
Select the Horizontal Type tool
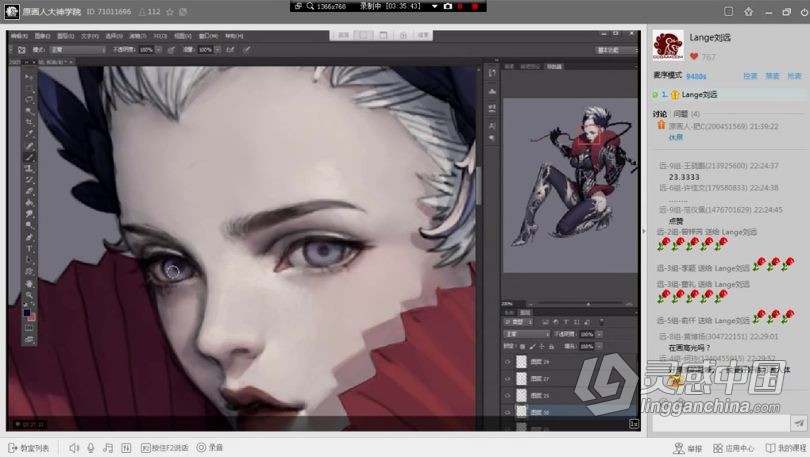(29, 248)
